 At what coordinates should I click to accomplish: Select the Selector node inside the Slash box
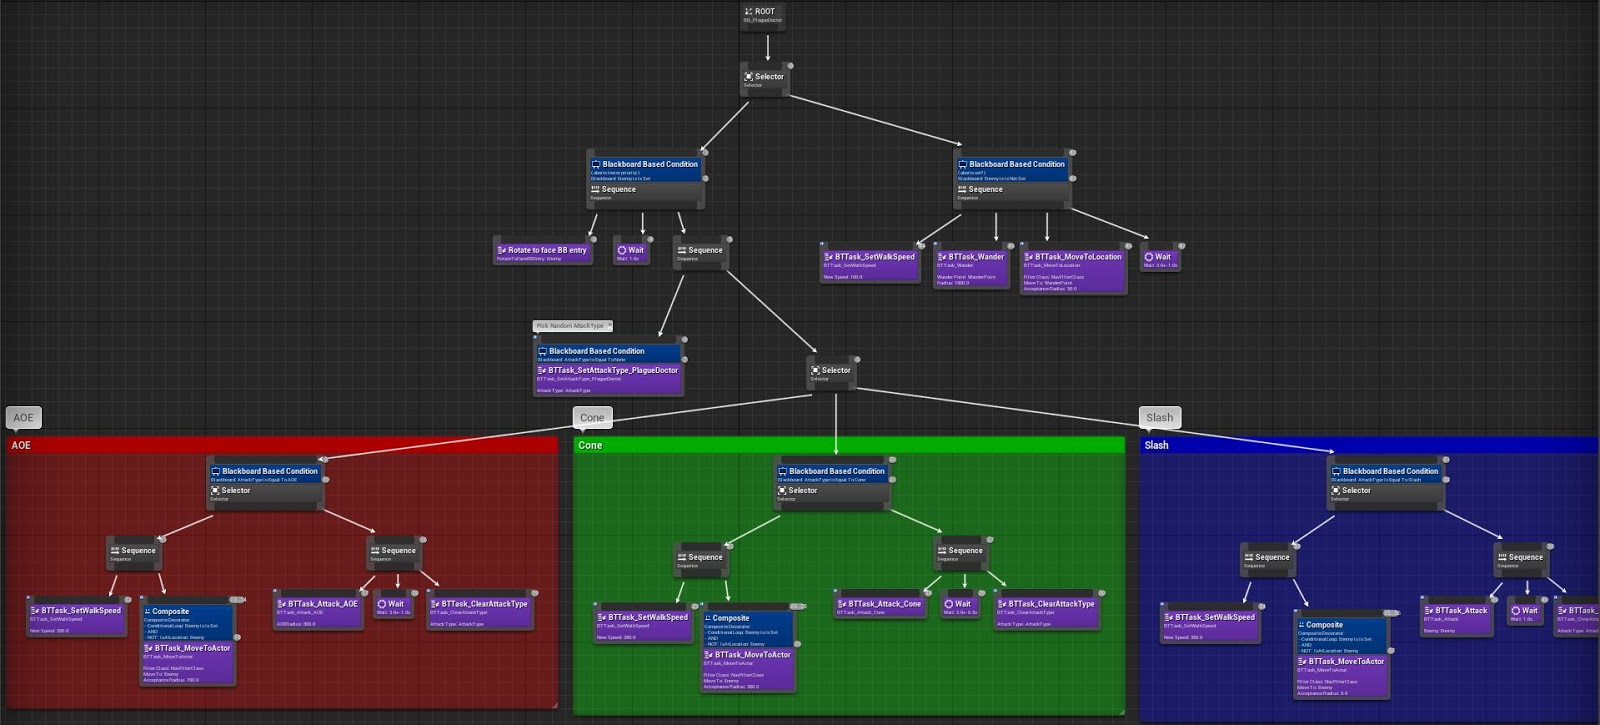point(1386,496)
